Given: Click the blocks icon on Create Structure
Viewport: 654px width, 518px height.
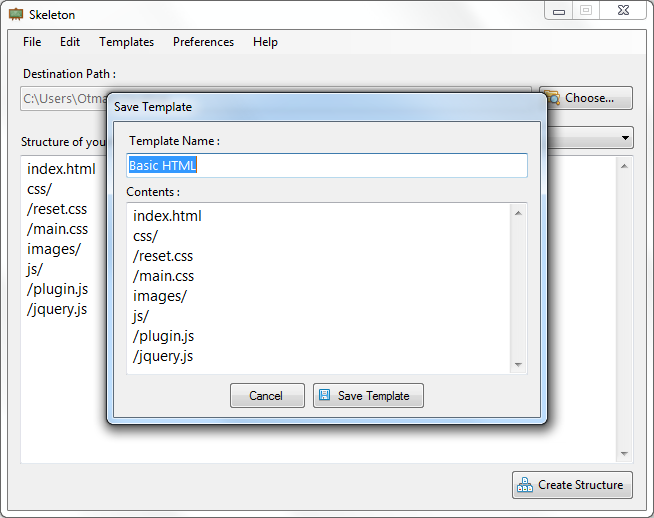Looking at the screenshot, I should coord(525,485).
